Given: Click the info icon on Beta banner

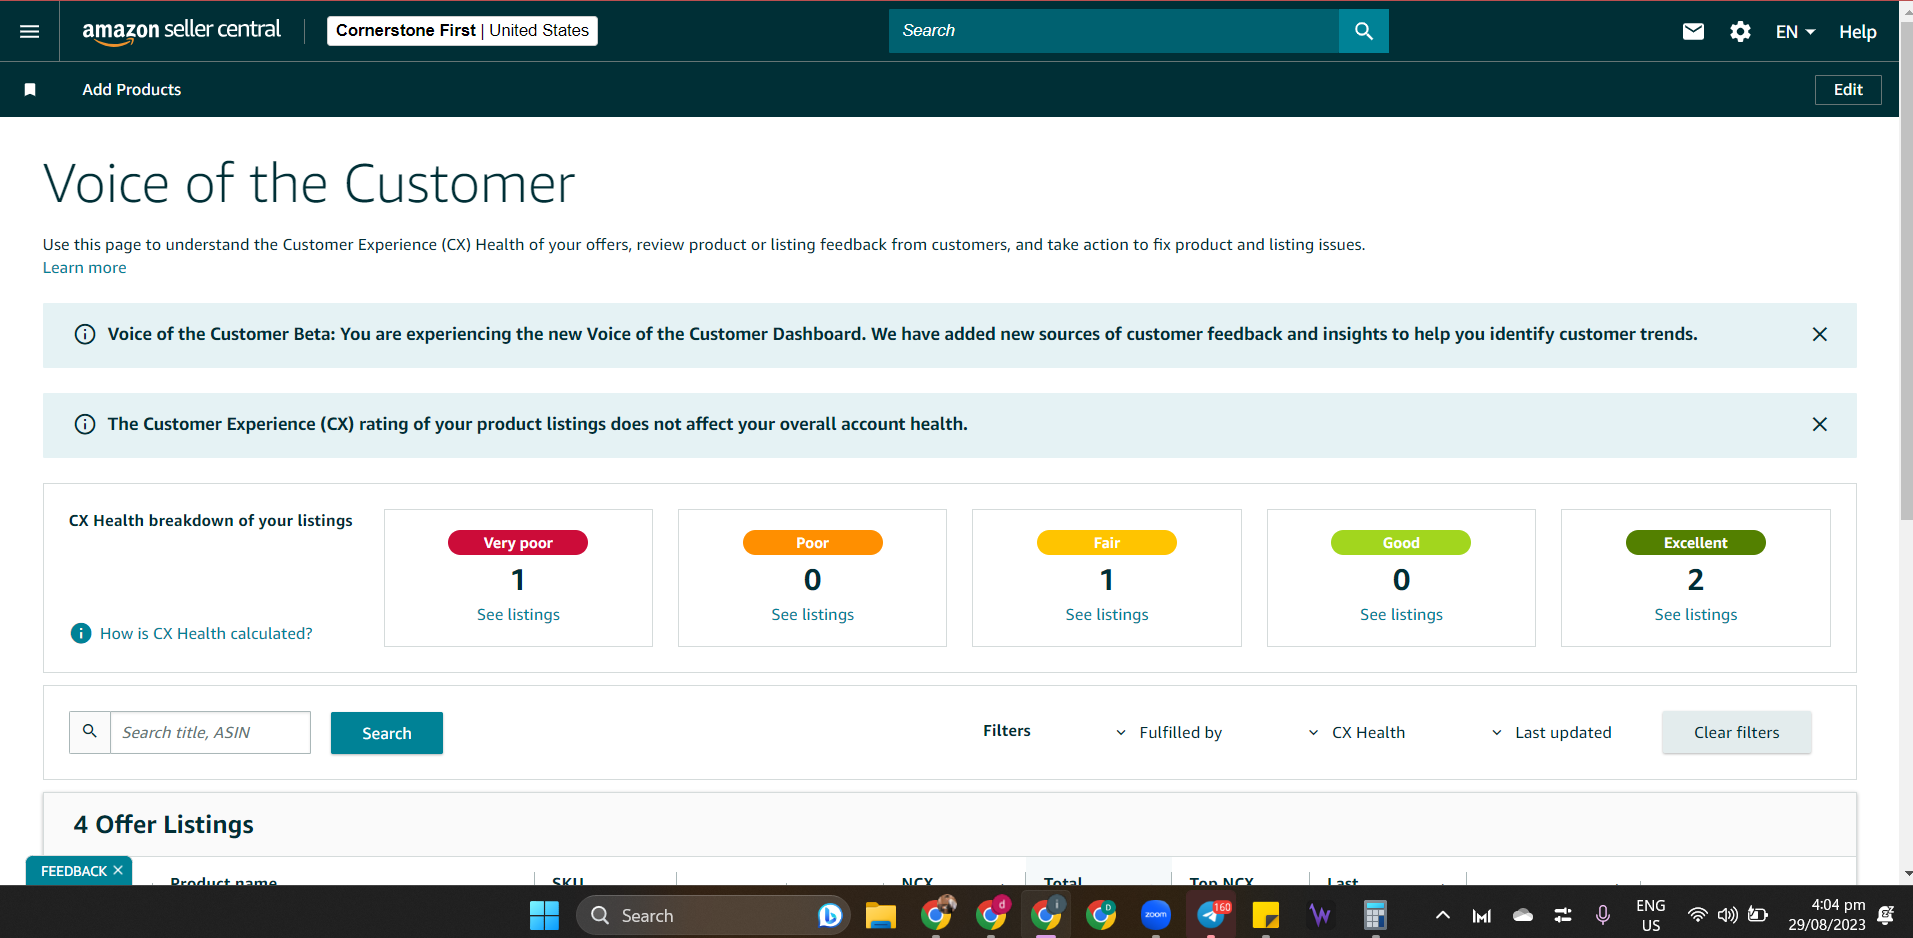Looking at the screenshot, I should point(85,334).
